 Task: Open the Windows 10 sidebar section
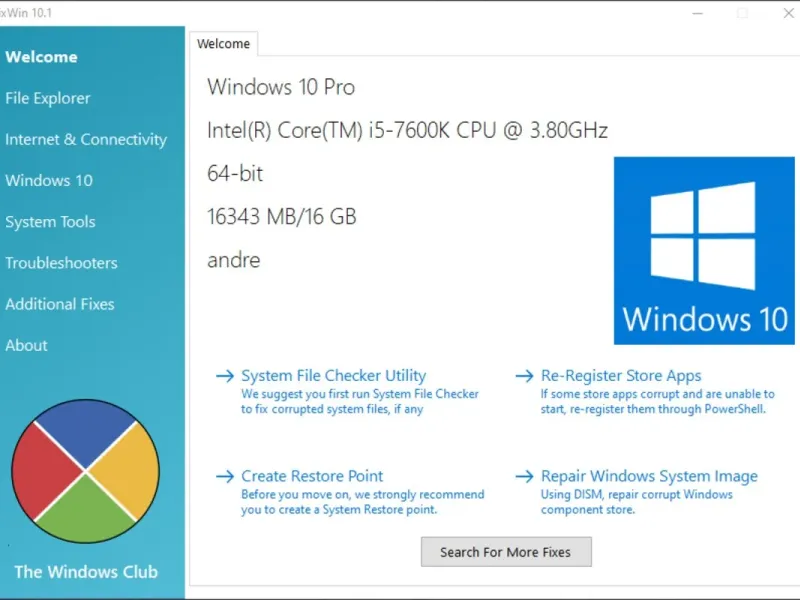click(49, 180)
